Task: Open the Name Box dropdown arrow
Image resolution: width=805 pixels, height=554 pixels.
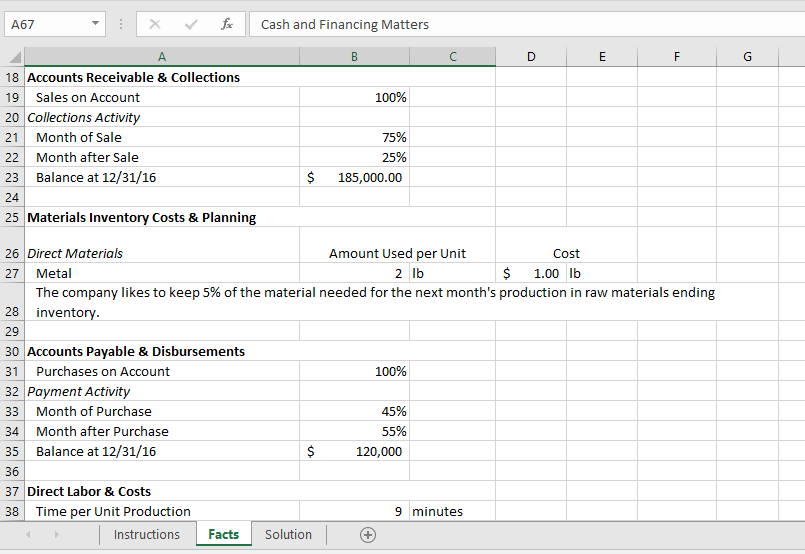Action: (95, 24)
